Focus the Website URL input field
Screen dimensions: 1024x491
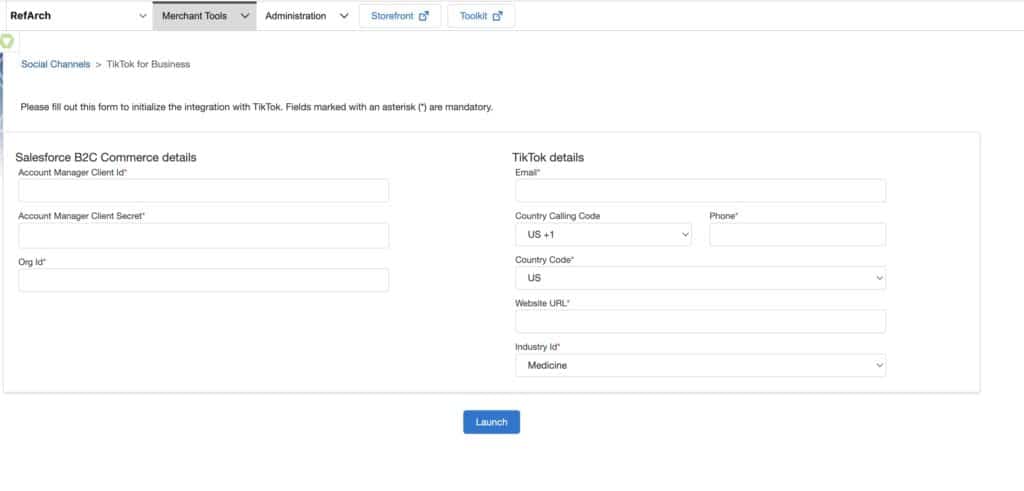pyautogui.click(x=700, y=321)
